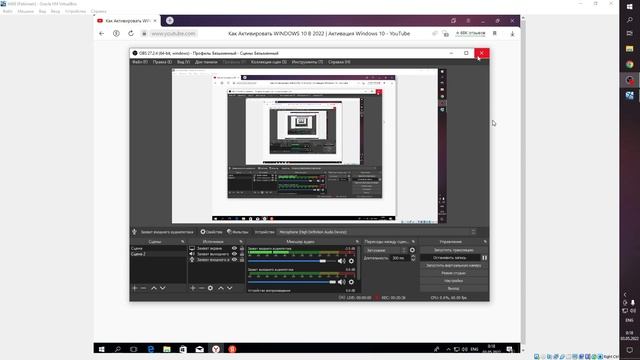The width and height of the screenshot is (640, 360).
Task: Click the browser back arrow
Action: tap(102, 33)
